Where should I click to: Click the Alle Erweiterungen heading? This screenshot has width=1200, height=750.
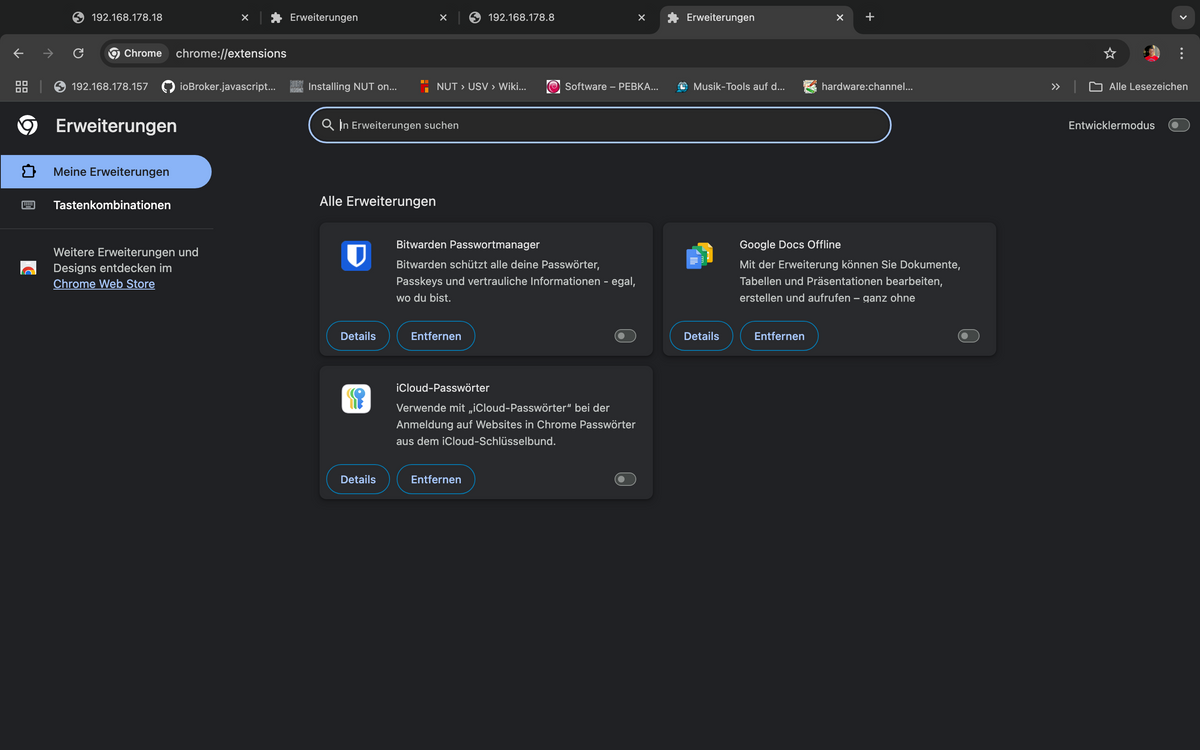point(378,201)
